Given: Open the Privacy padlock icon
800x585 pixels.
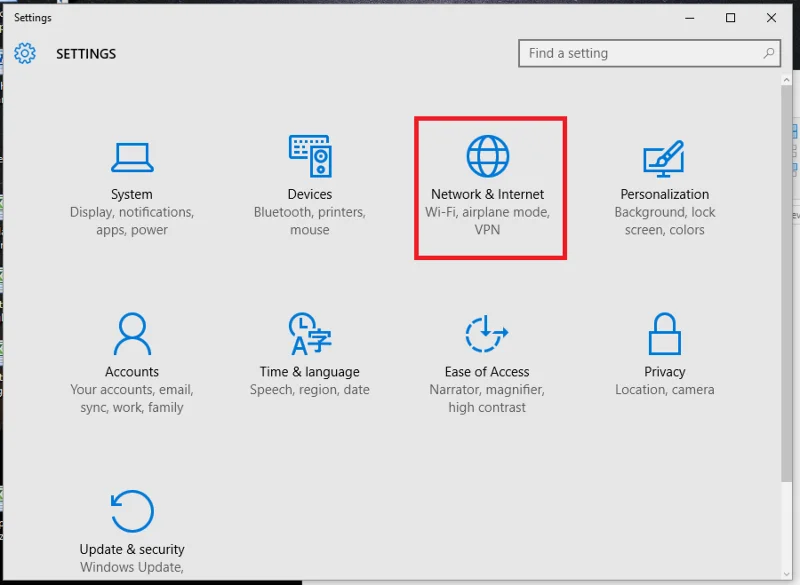Looking at the screenshot, I should [x=664, y=334].
